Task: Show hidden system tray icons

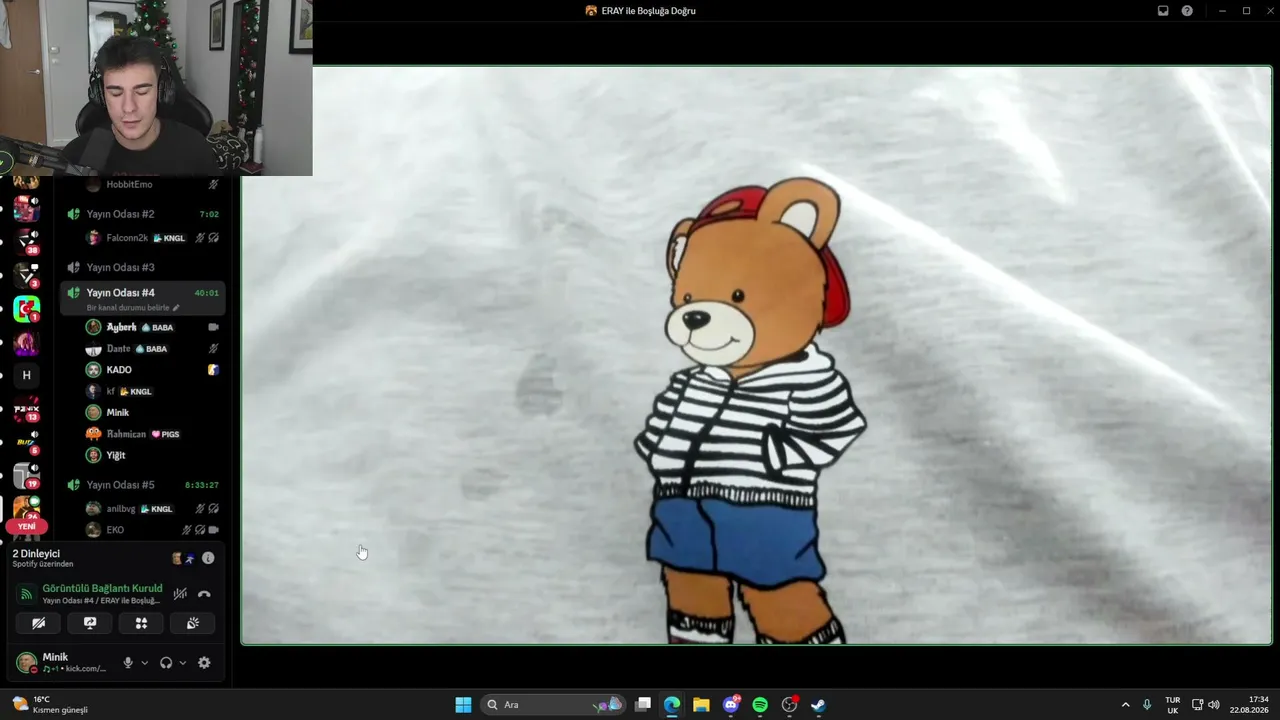Action: click(1125, 705)
